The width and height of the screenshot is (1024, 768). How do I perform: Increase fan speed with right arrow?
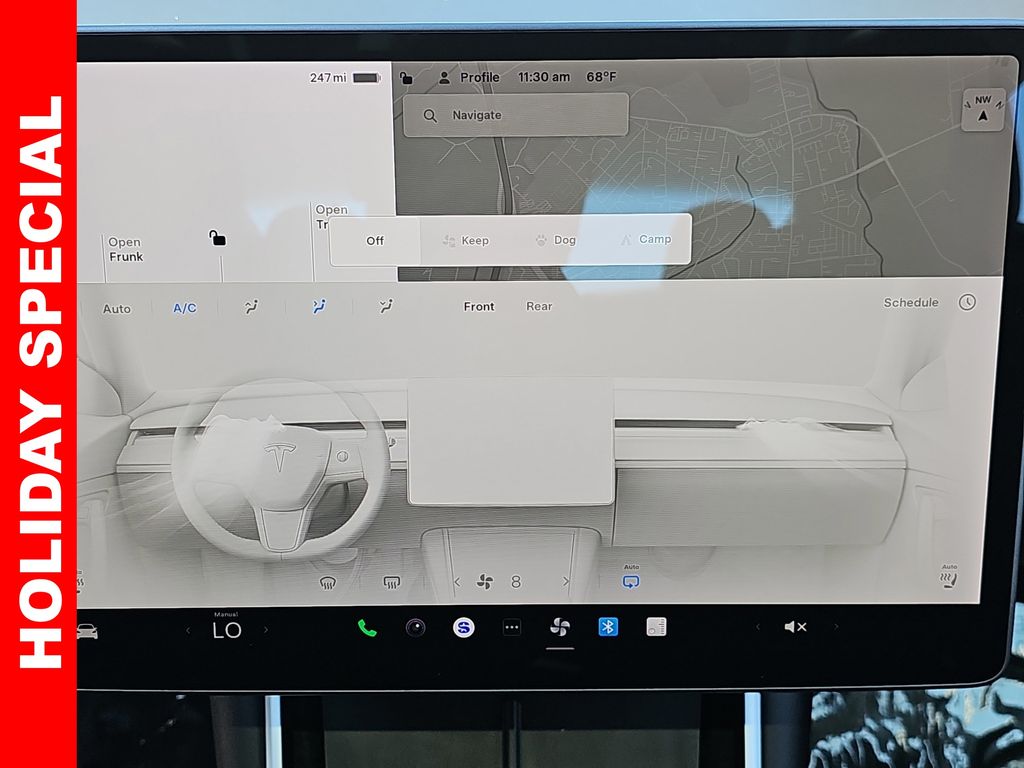(566, 582)
